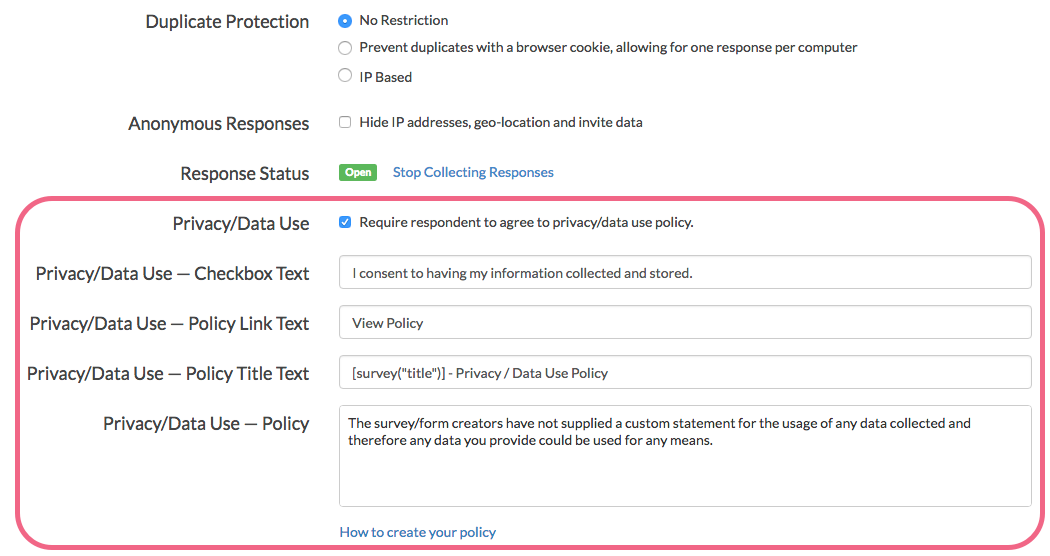Click the Privacy/Data Use — Policy label
The image size is (1050, 556).
[205, 424]
